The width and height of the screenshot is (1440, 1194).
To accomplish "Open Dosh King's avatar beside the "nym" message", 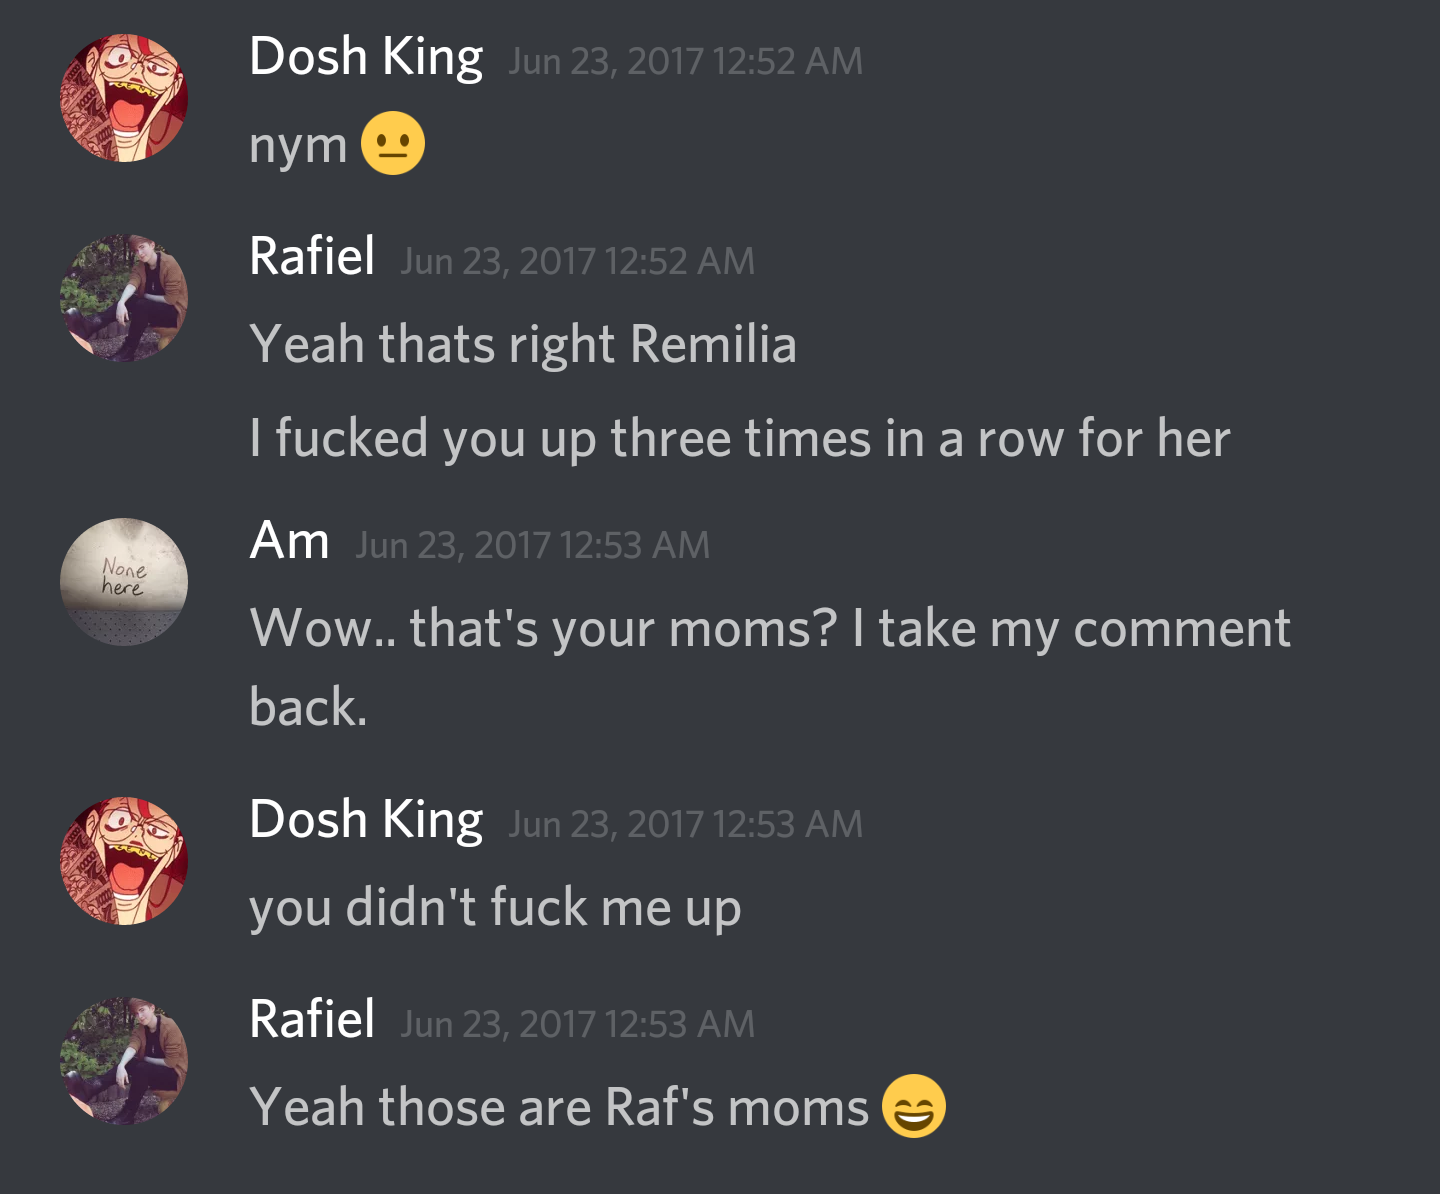I will (x=124, y=98).
